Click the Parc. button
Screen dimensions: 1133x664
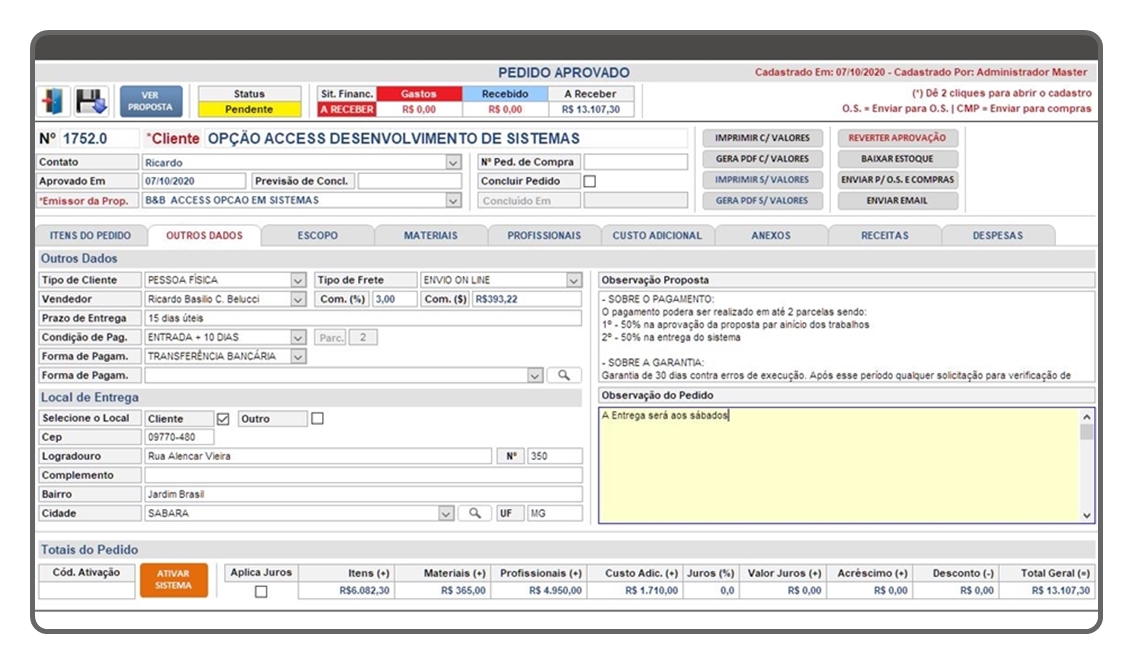point(331,337)
